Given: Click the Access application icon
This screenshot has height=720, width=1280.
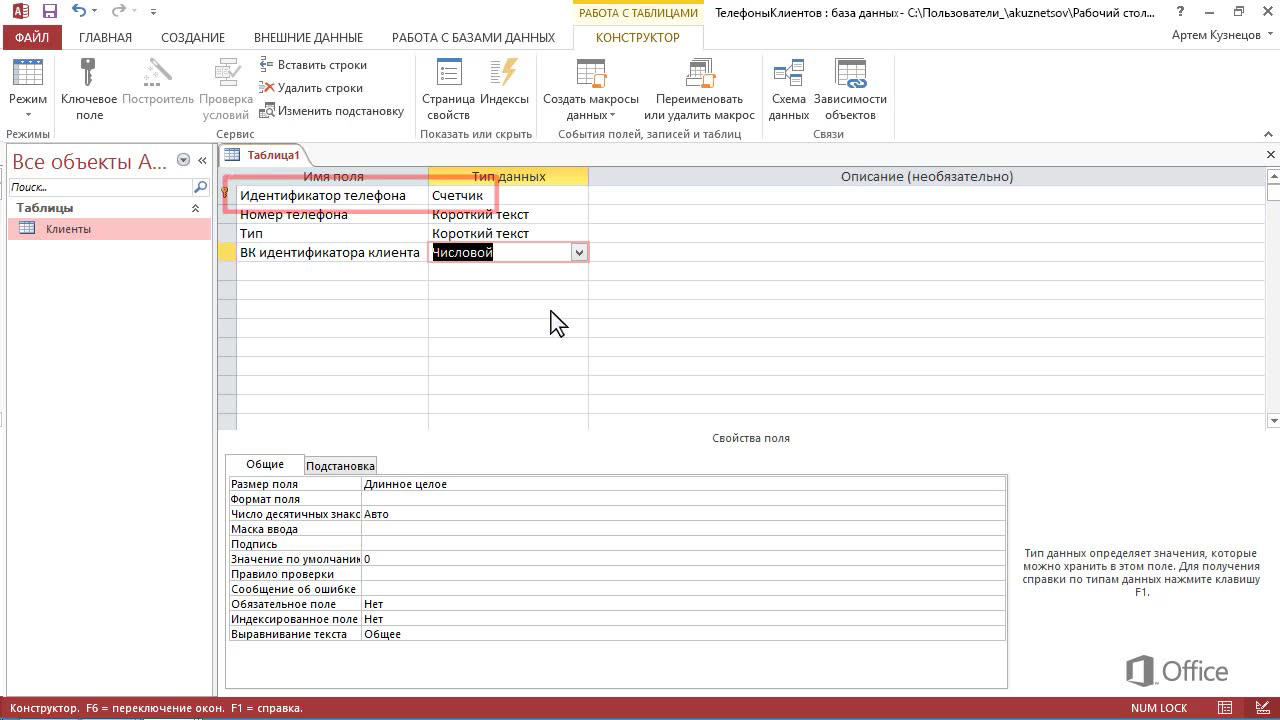Looking at the screenshot, I should coord(19,11).
